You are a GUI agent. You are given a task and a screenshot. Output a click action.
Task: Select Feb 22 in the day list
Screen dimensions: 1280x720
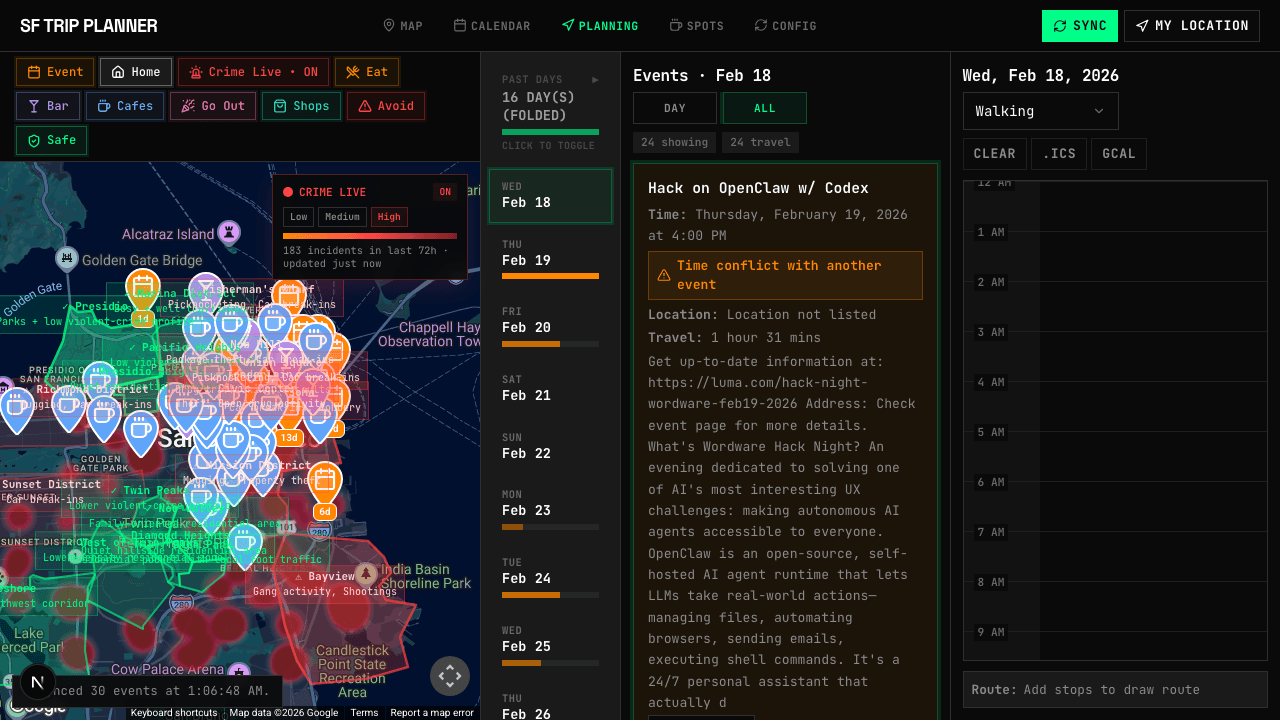(550, 446)
